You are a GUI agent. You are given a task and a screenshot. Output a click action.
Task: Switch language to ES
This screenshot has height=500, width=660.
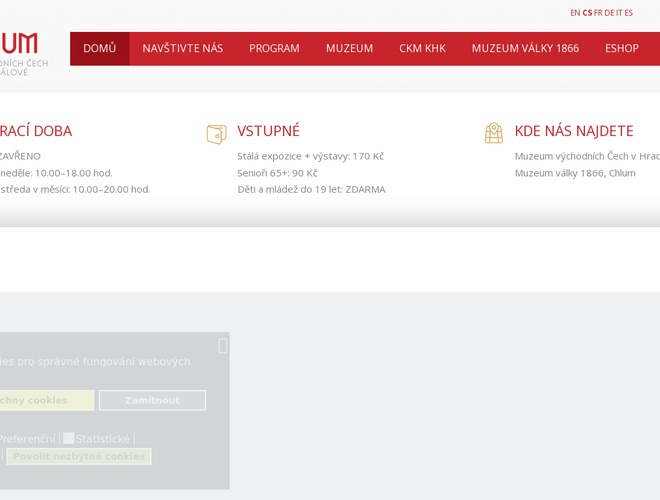pos(629,13)
